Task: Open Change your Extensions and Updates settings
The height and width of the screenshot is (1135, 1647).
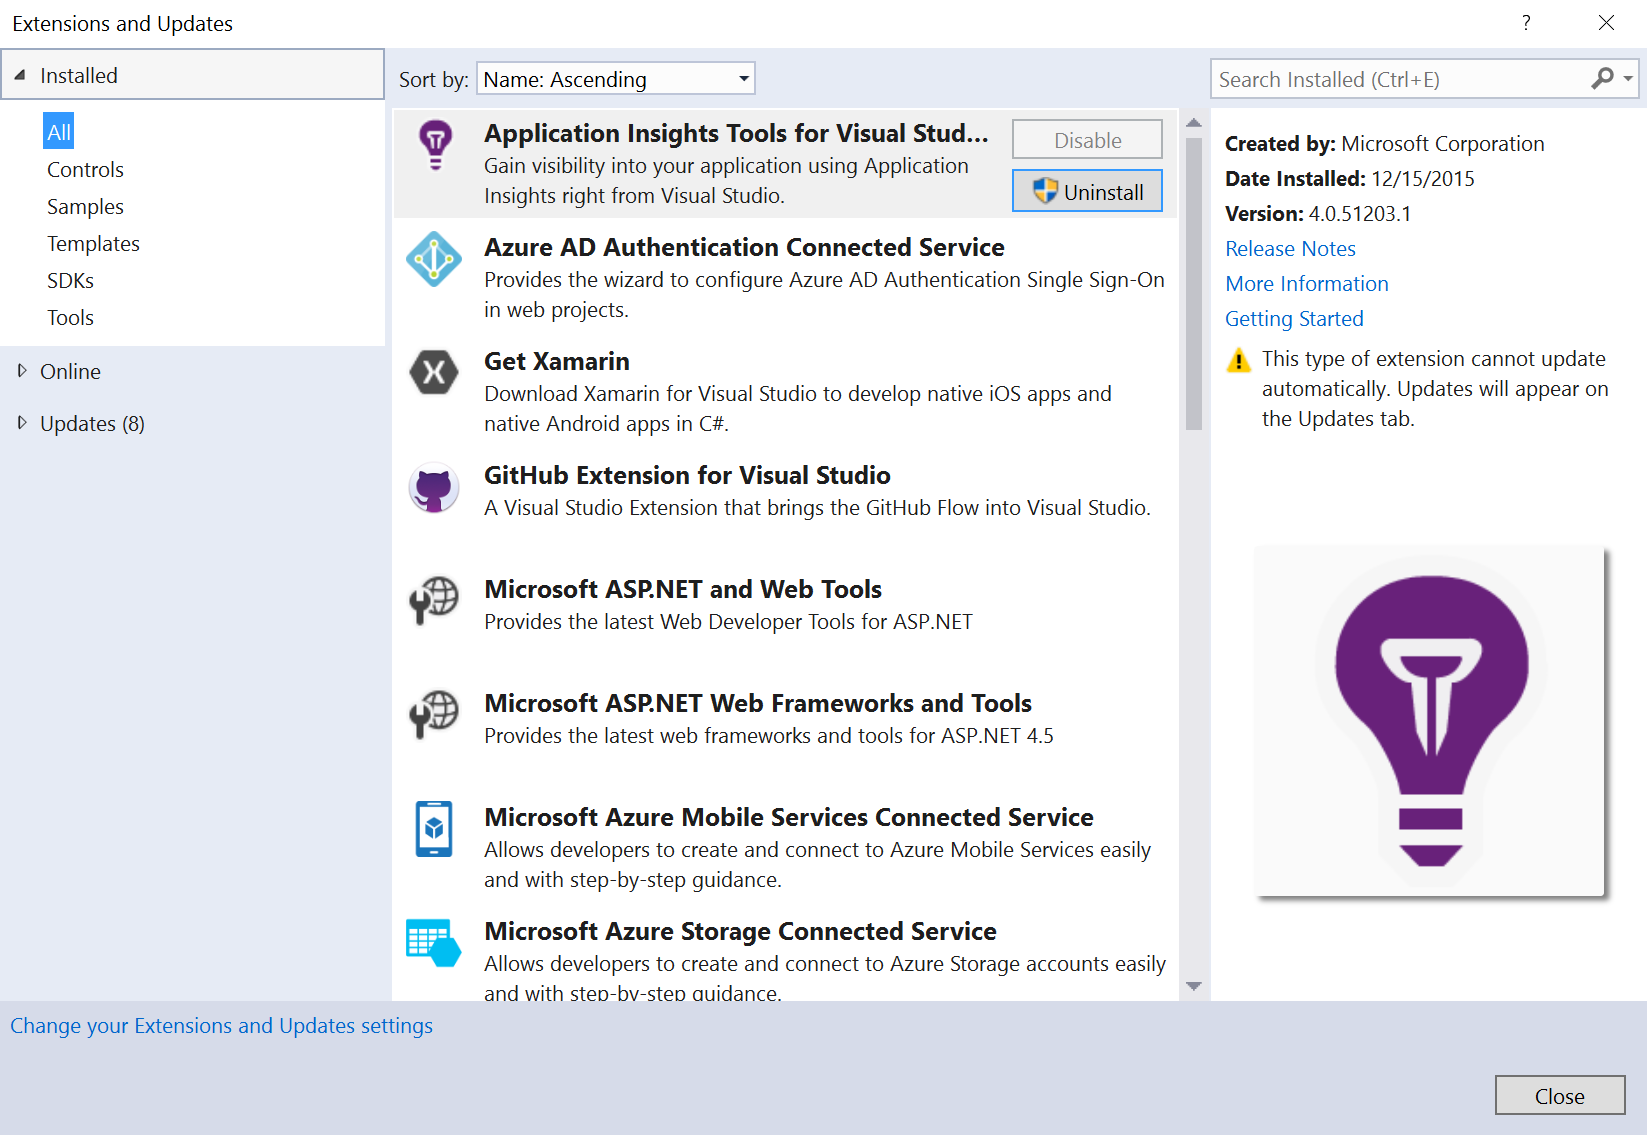Action: (221, 1025)
